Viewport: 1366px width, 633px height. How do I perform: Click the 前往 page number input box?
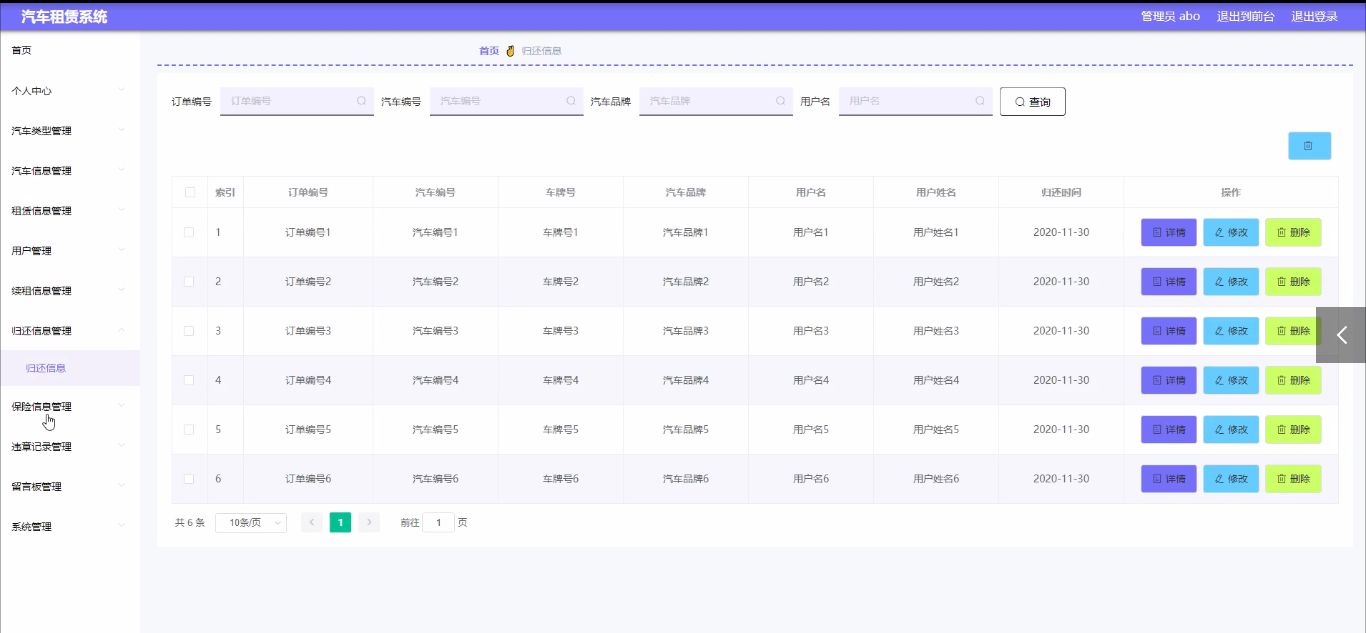tap(438, 522)
